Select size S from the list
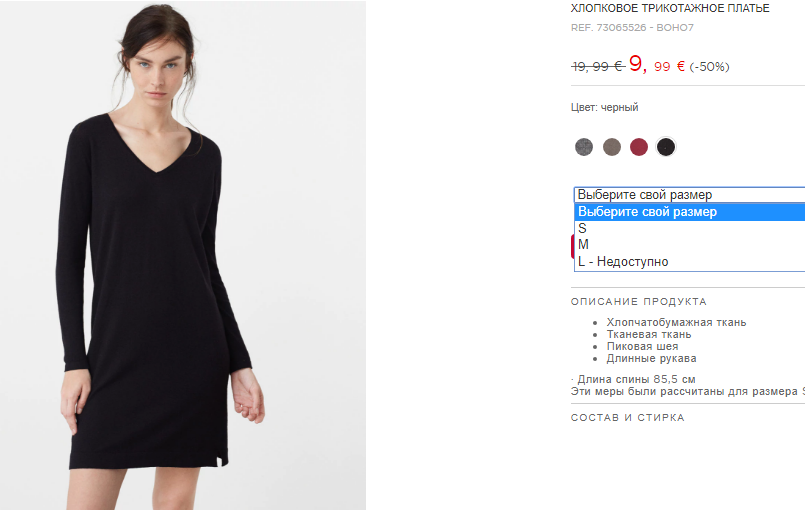 click(689, 228)
